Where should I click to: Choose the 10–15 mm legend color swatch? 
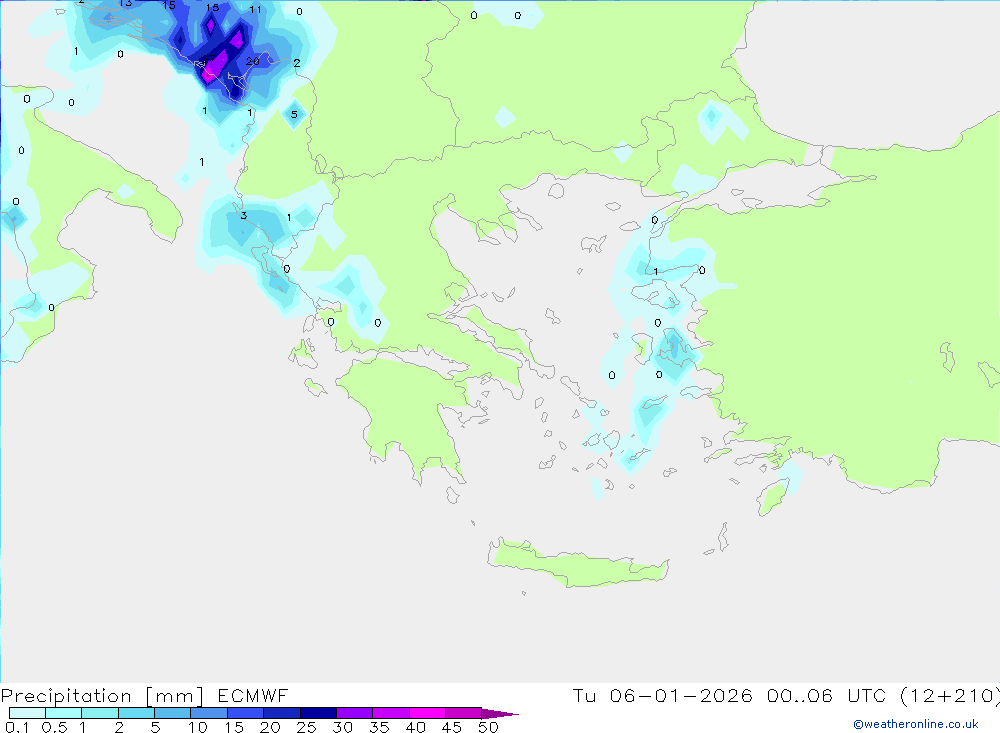tap(209, 713)
